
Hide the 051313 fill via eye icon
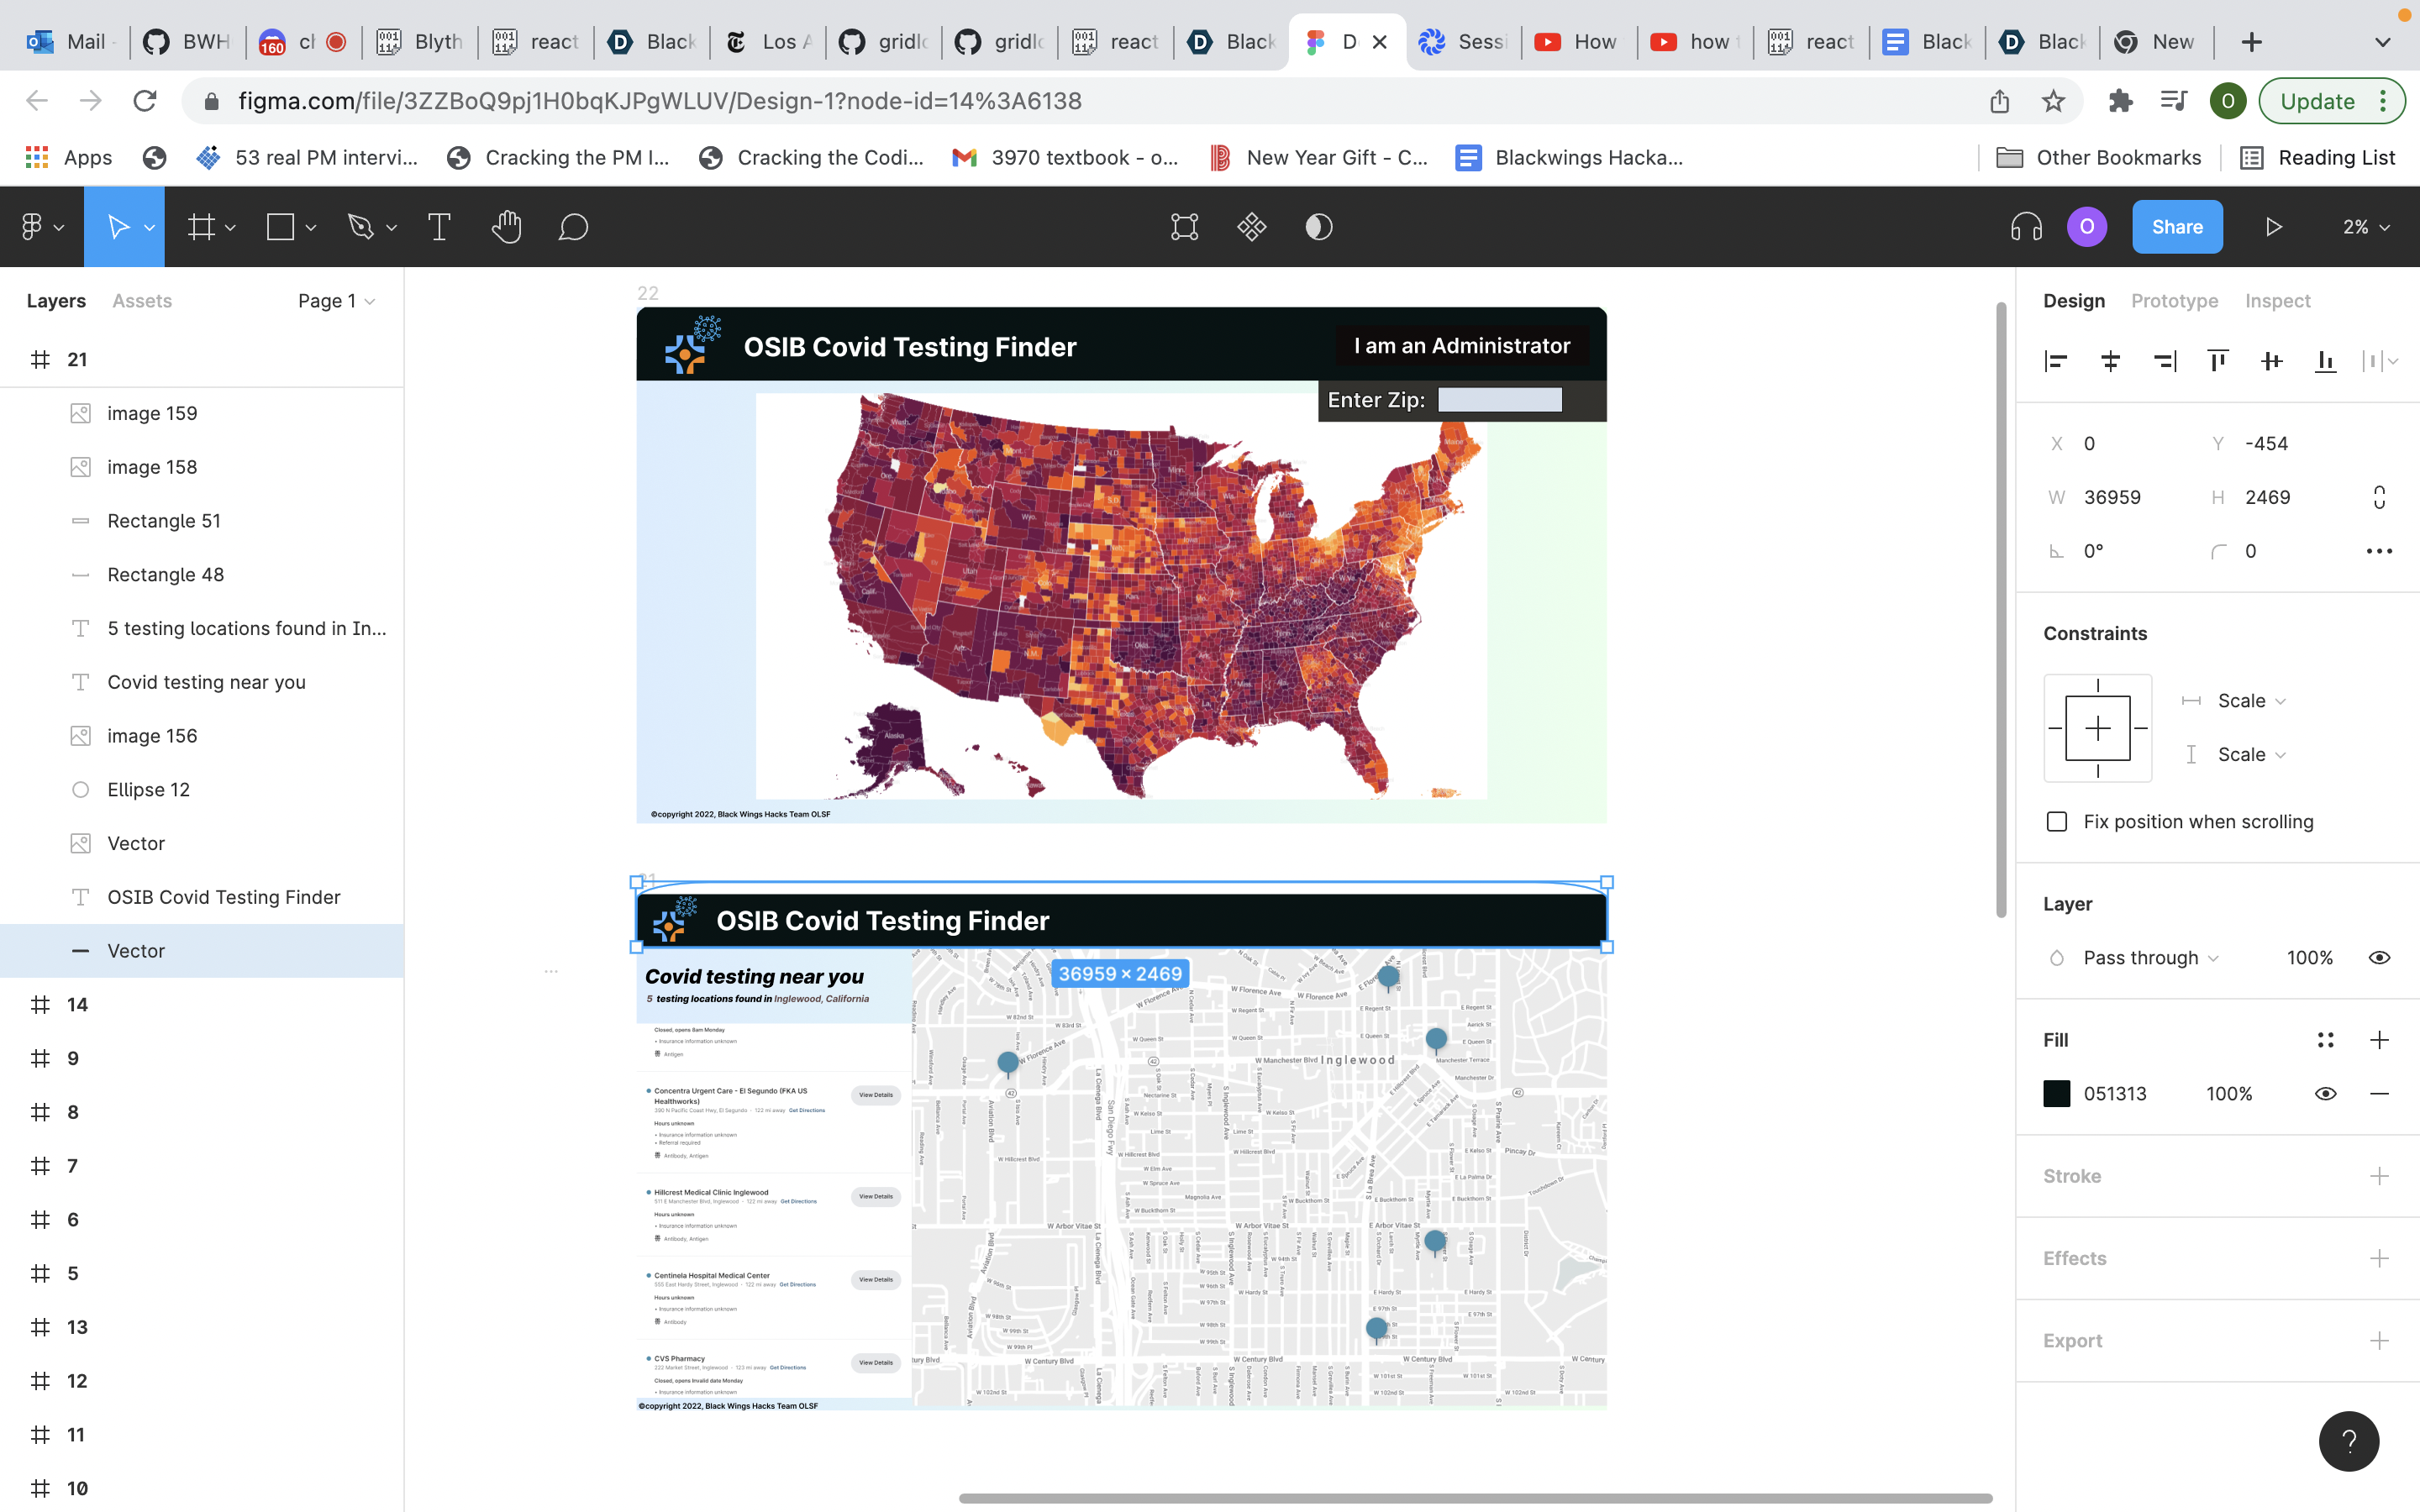click(2325, 1093)
